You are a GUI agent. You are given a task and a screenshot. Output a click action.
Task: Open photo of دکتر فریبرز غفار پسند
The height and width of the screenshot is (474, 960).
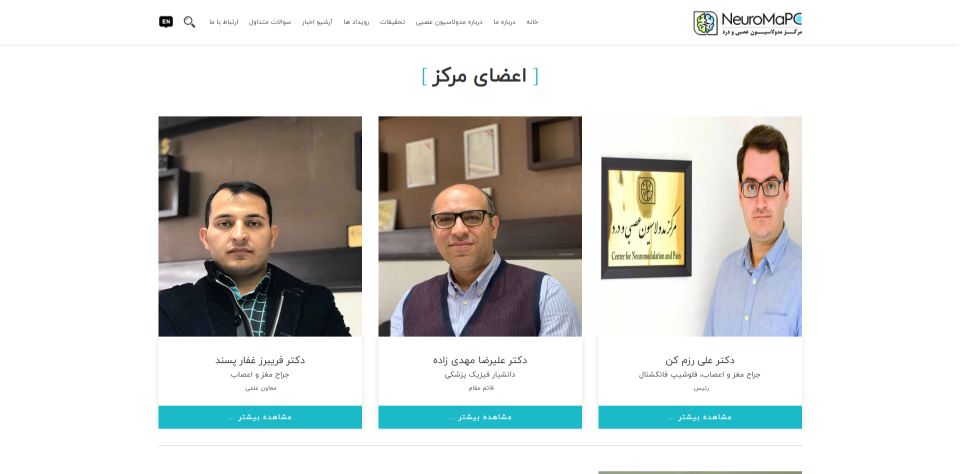(260, 227)
